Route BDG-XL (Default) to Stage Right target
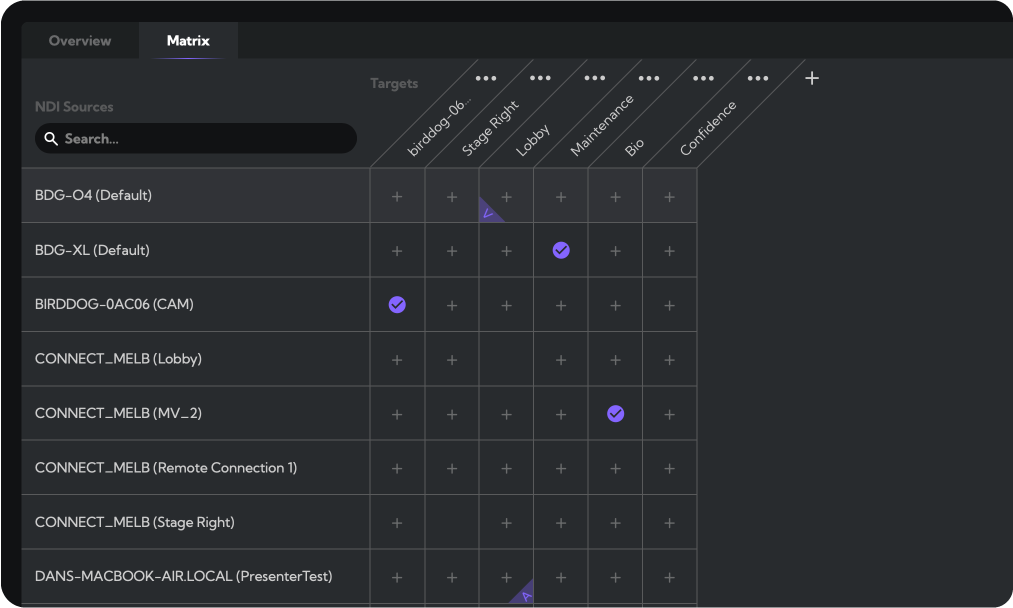 click(452, 250)
